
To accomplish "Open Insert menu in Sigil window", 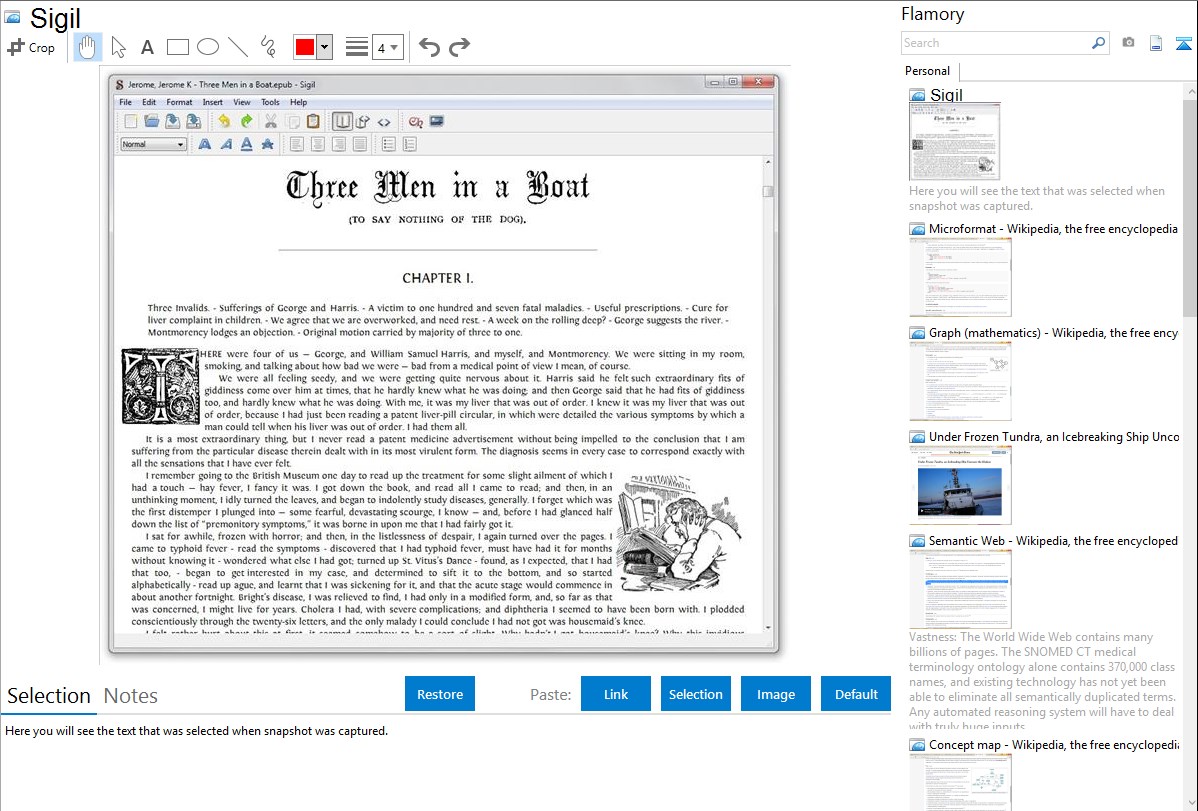I will click(212, 102).
